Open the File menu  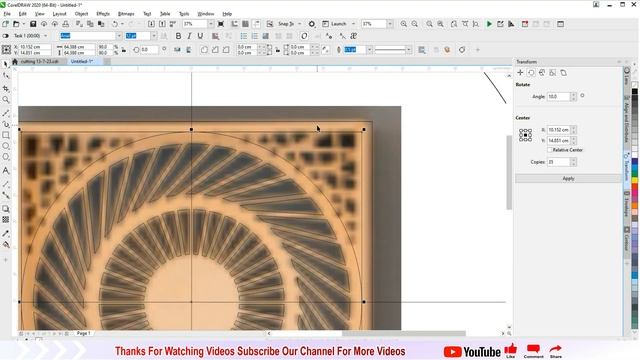7,14
